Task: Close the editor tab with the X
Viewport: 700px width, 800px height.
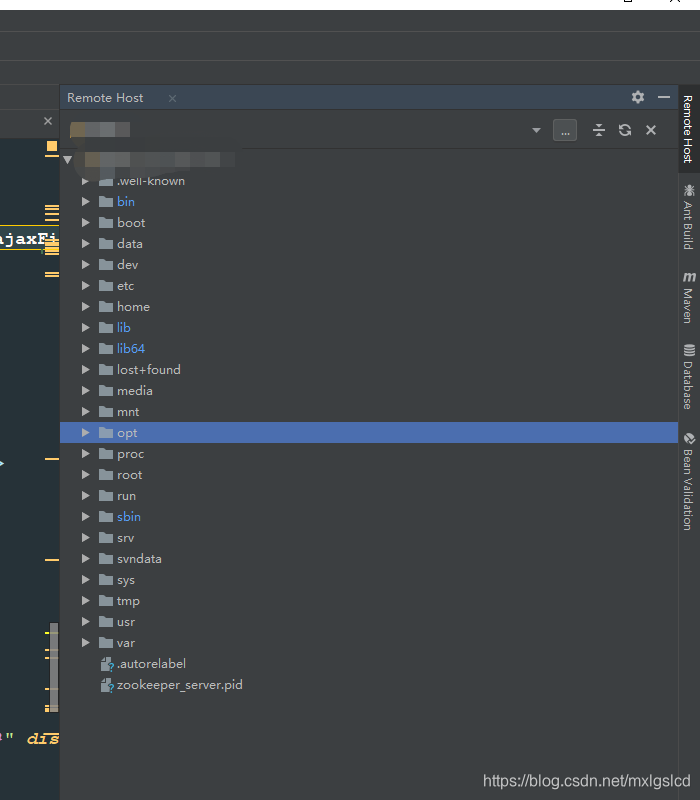Action: click(x=48, y=121)
